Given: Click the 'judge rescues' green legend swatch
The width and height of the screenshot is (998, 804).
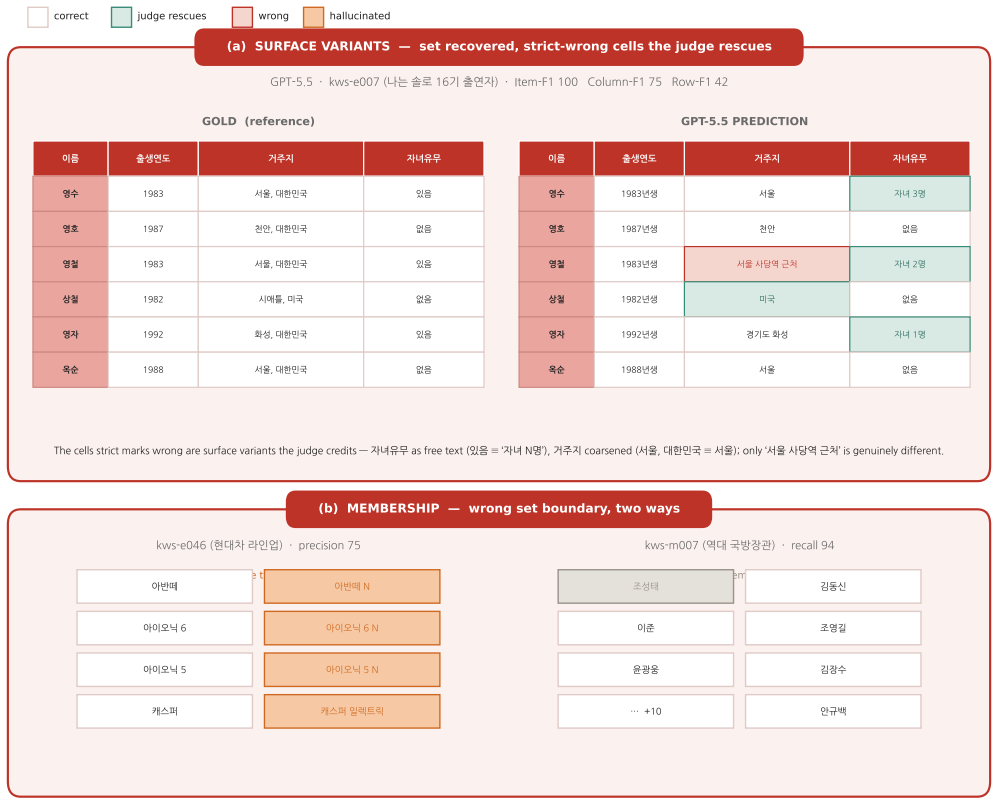Looking at the screenshot, I should tap(121, 17).
